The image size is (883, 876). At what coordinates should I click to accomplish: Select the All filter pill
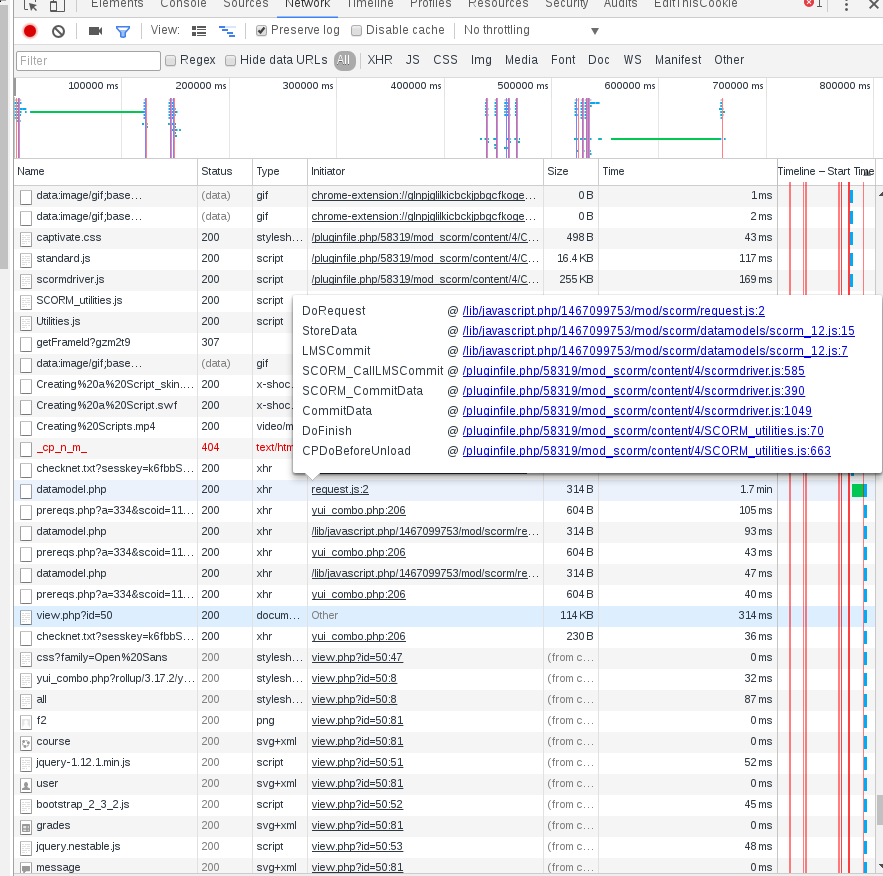click(344, 60)
